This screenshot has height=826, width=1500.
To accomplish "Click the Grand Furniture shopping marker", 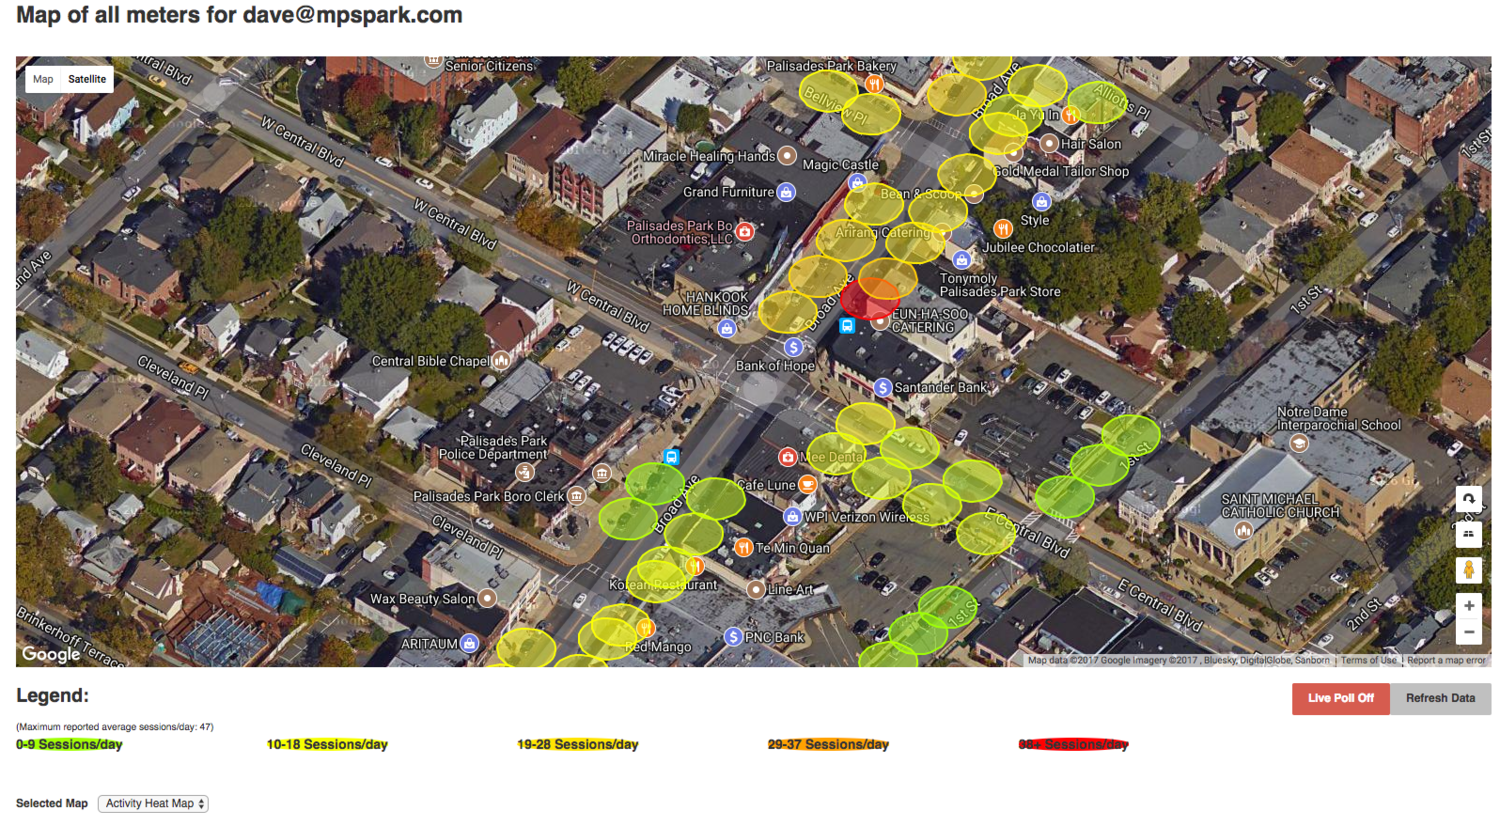I will 787,192.
